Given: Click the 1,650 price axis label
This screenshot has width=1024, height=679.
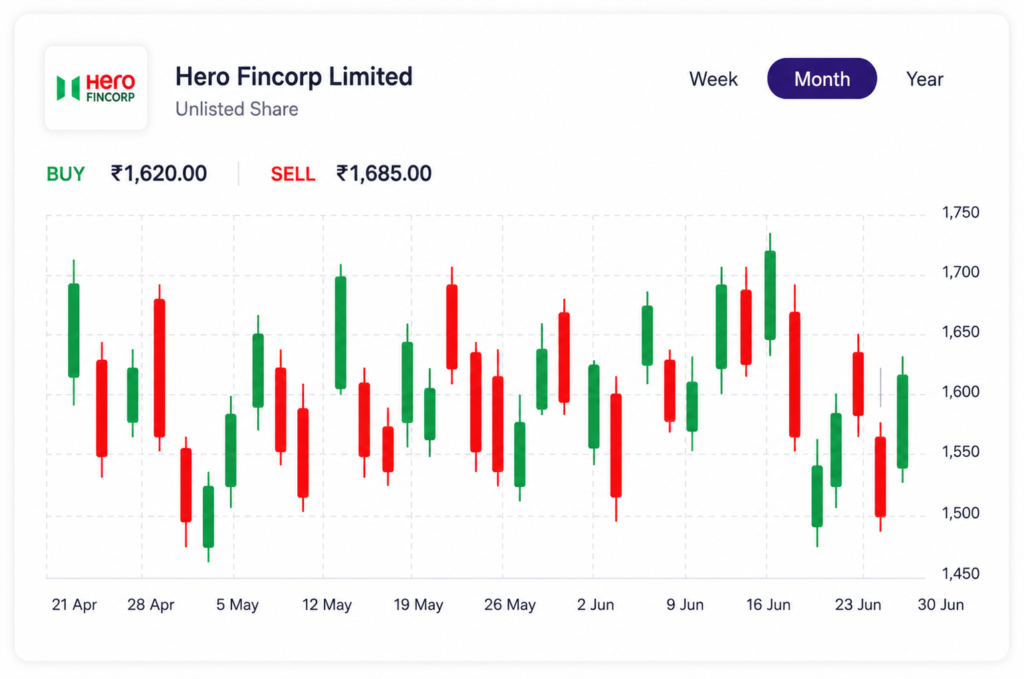Looking at the screenshot, I should 960,332.
